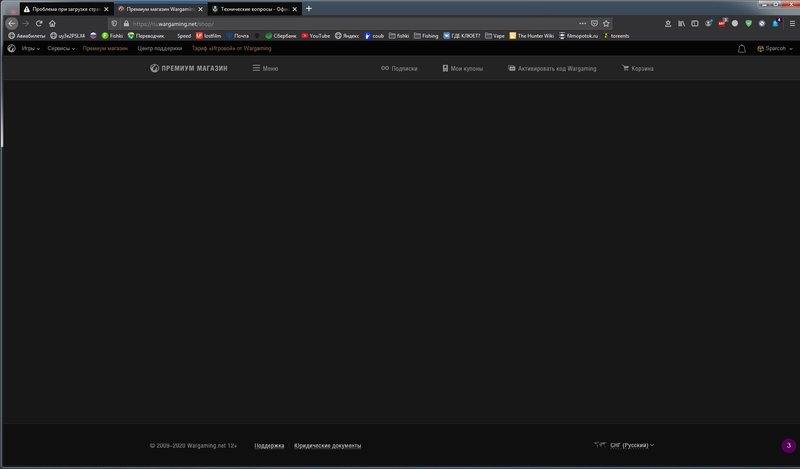Open Яндекс bookmark
Viewport: 800px width, 469px height.
click(x=347, y=36)
